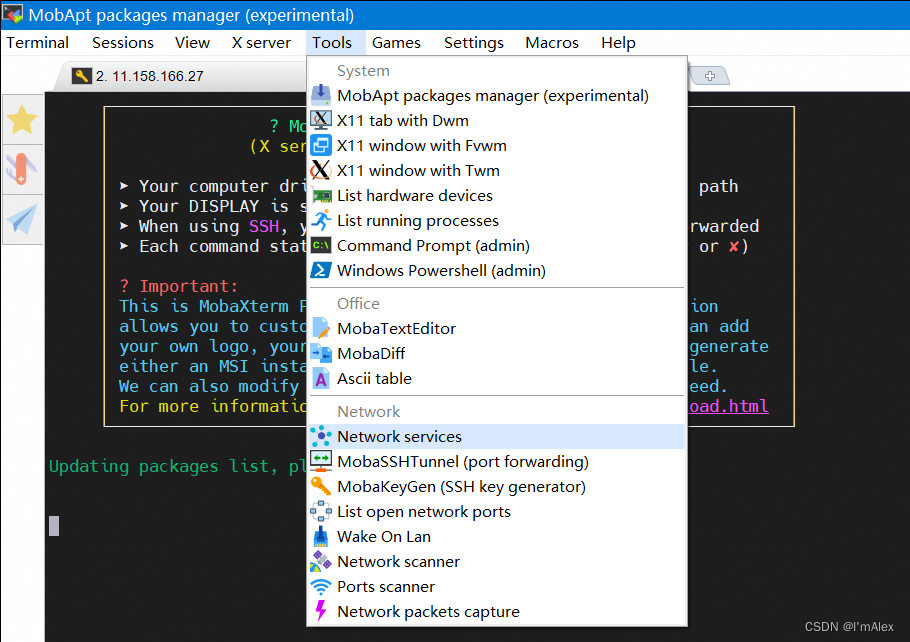The width and height of the screenshot is (910, 642).
Task: Open the paper plane sidebar icon
Action: click(x=22, y=219)
